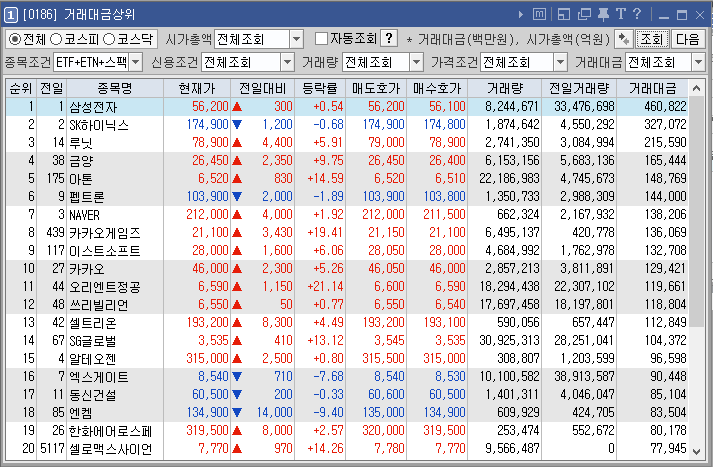Click the table vertical scrollbar thumb
The image size is (713, 467).
696,211
